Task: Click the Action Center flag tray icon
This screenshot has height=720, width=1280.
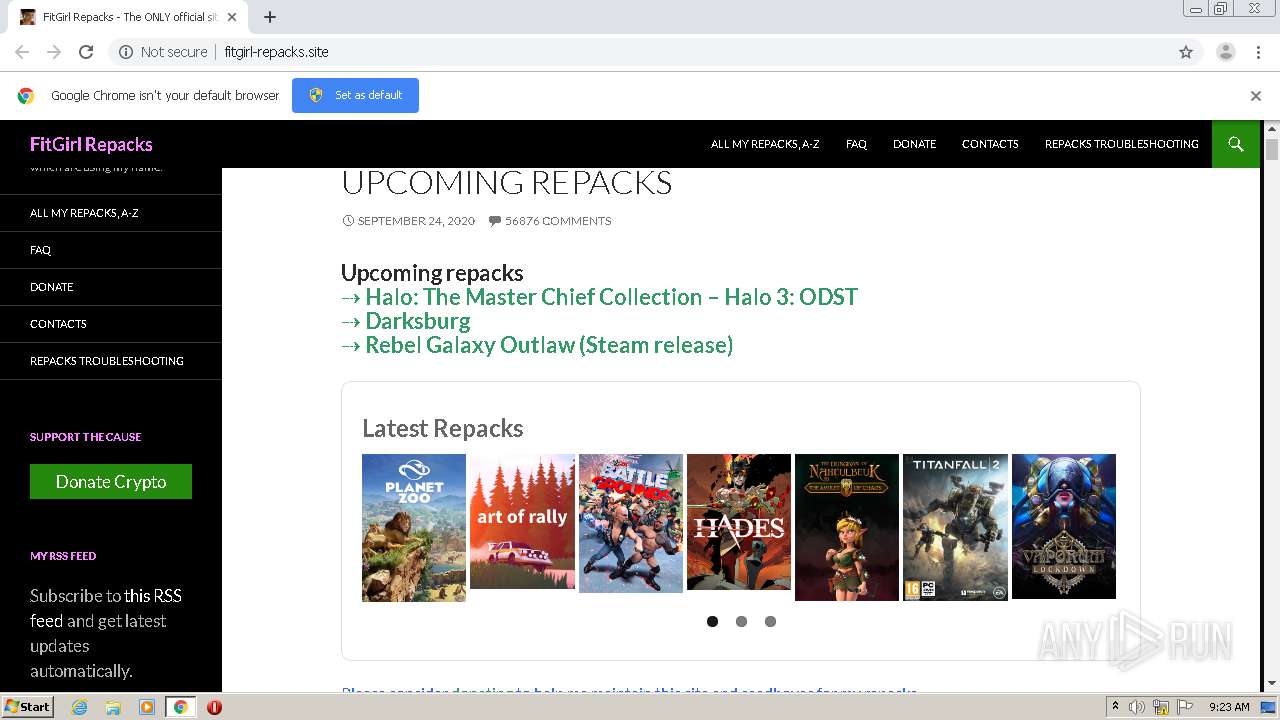Action: coord(1183,707)
